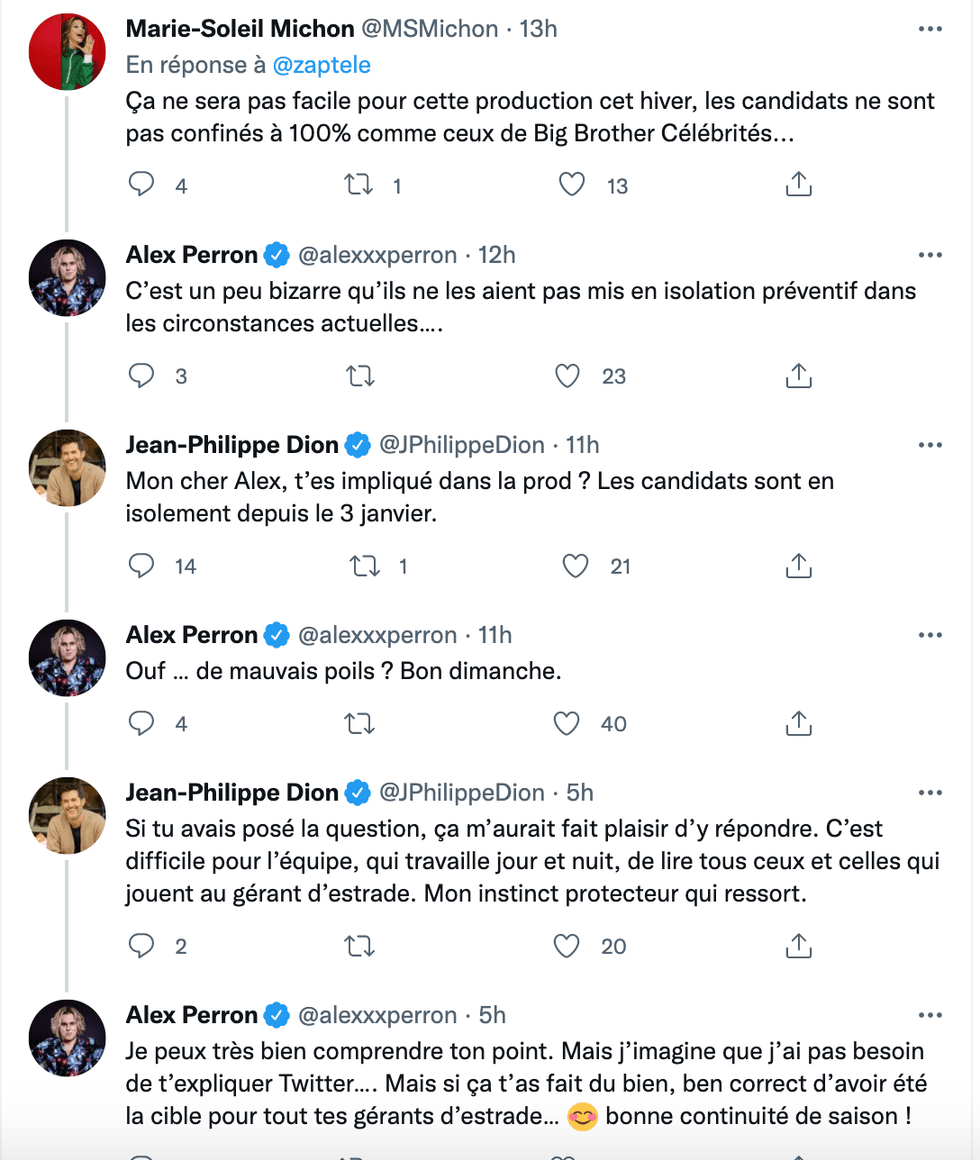Share Alex Perron's "Bon dimanche" tweet

pyautogui.click(x=798, y=723)
